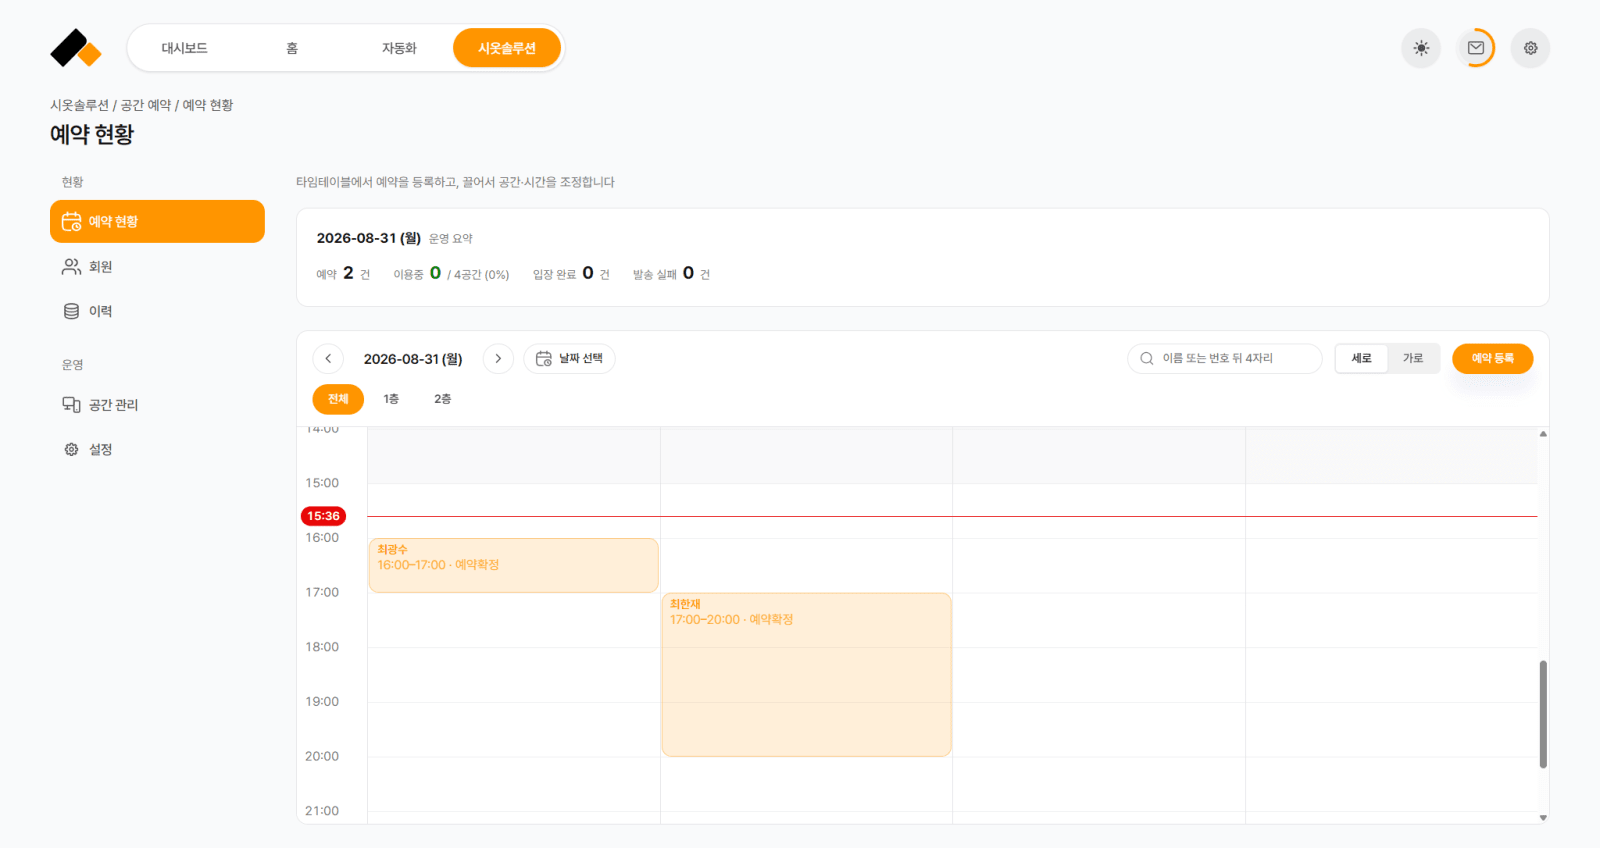Screen dimensions: 1600x848
Task: Click 예약 2 건 summary stat
Action: click(x=343, y=273)
